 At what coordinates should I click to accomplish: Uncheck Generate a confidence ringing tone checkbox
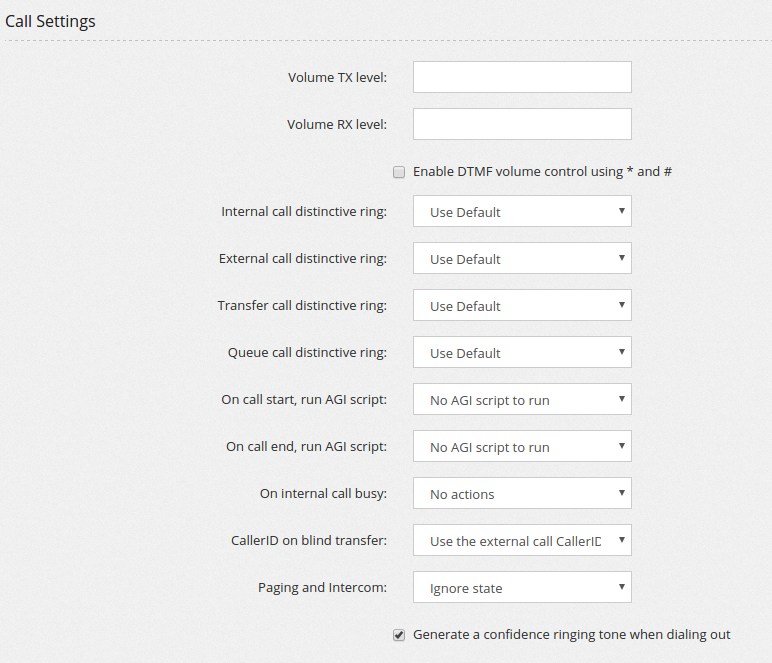click(x=399, y=635)
